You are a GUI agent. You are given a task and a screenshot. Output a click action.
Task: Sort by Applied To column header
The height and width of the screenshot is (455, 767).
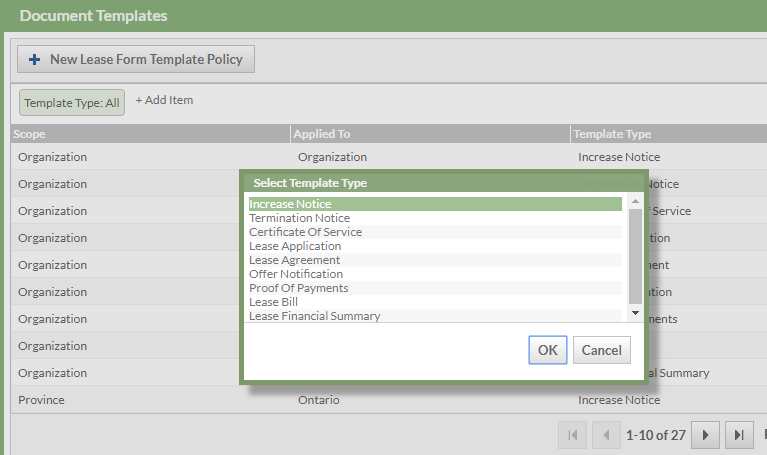click(321, 134)
